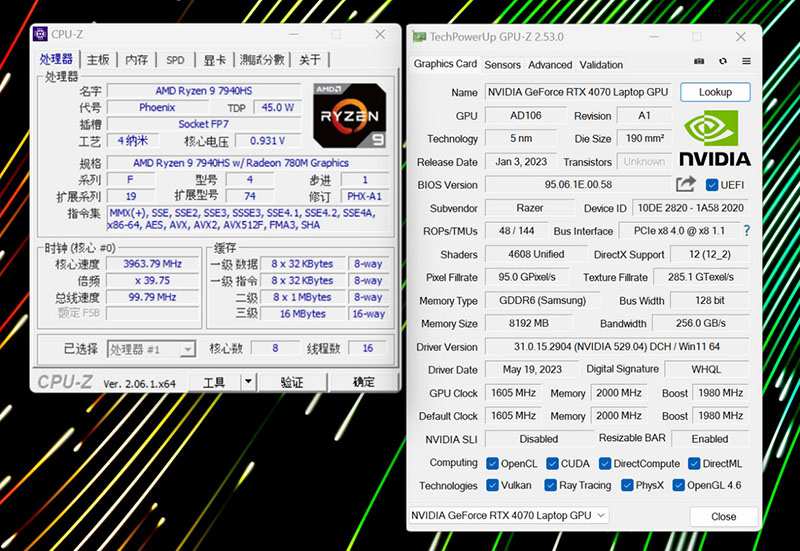Image resolution: width=800 pixels, height=551 pixels.
Task: Click the Resizable BAR Enabled value
Action: point(710,439)
